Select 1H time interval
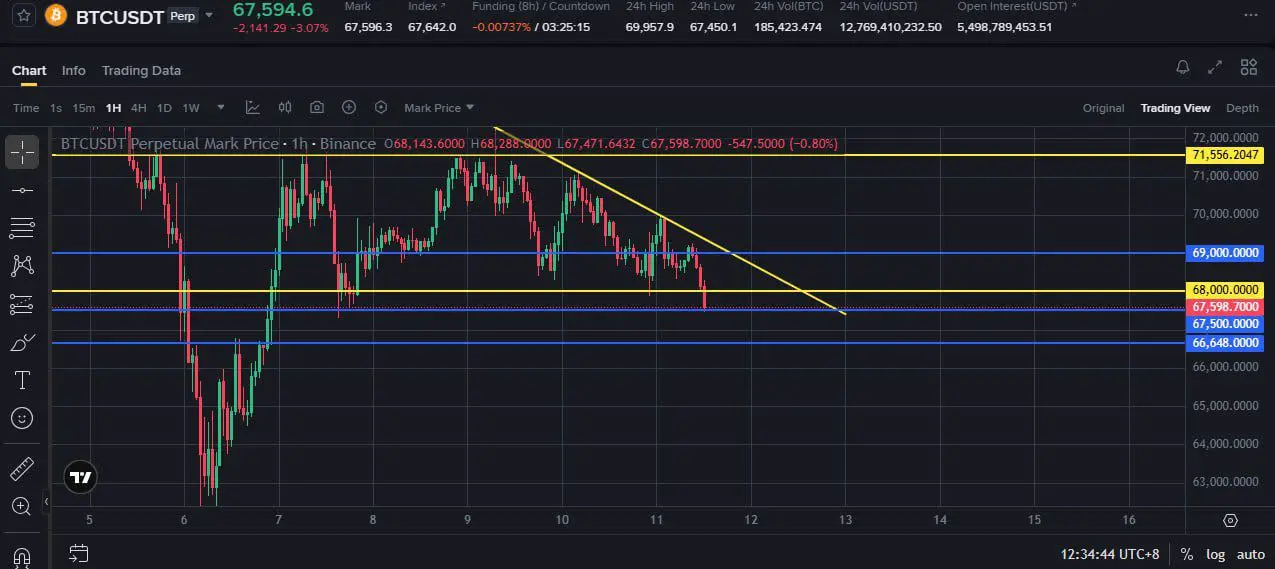Viewport: 1275px width, 569px height. pyautogui.click(x=113, y=108)
